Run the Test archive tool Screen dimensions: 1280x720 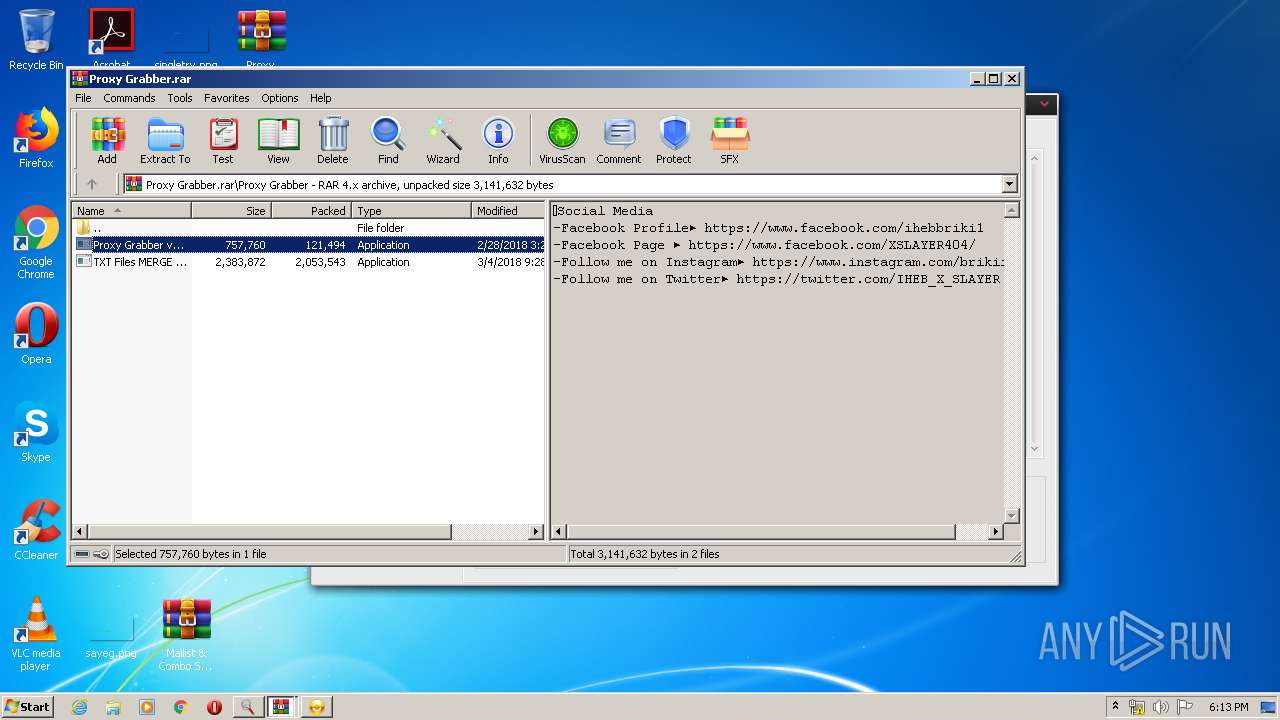point(222,140)
